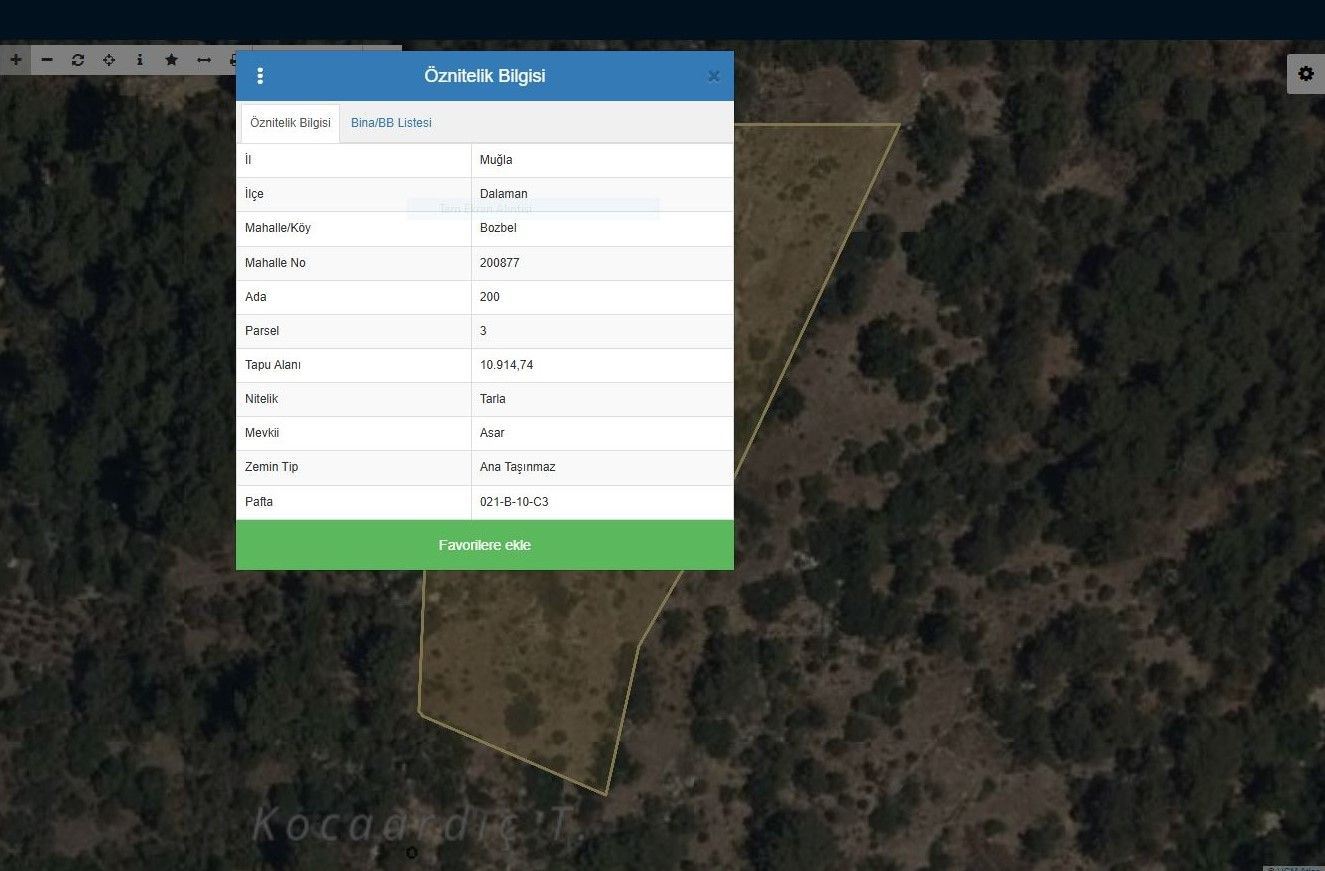The image size is (1325, 871).
Task: Select the info query tool
Action: [140, 60]
